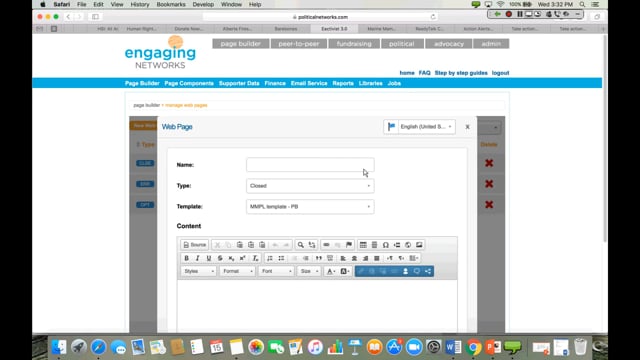
Task: Insert a Table in editor
Action: [x=363, y=245]
